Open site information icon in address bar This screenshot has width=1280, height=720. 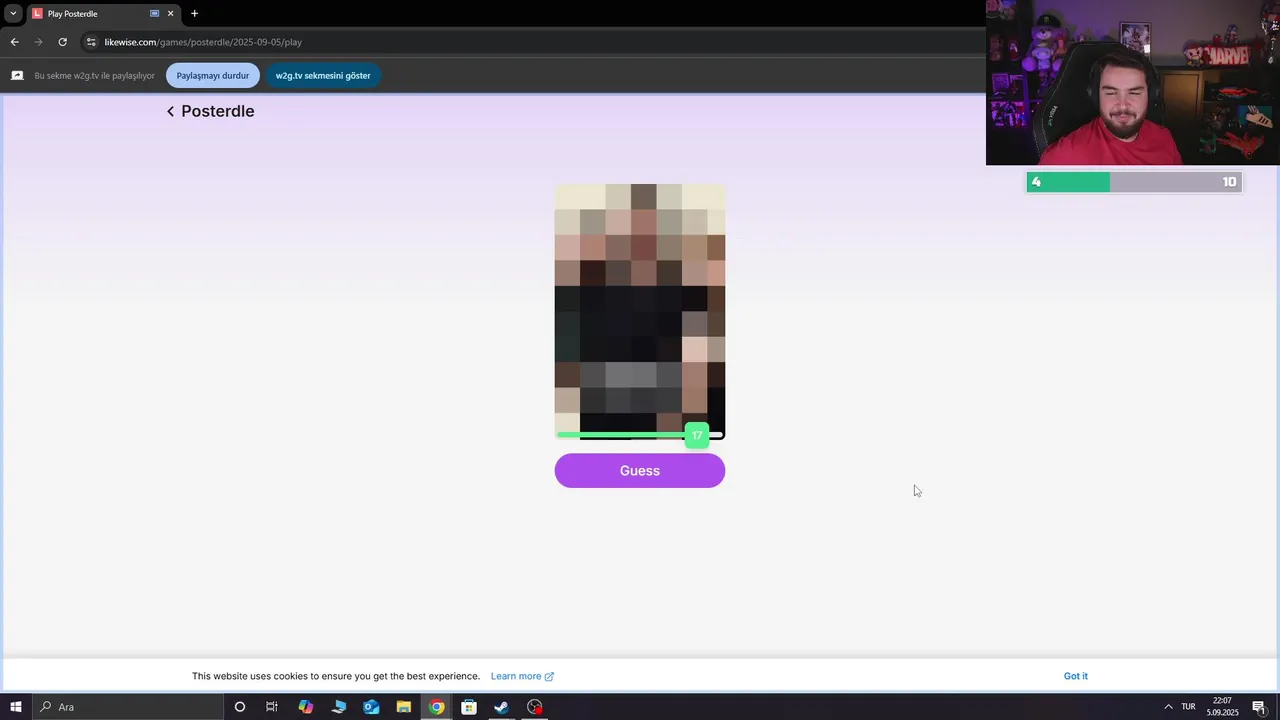[x=91, y=42]
